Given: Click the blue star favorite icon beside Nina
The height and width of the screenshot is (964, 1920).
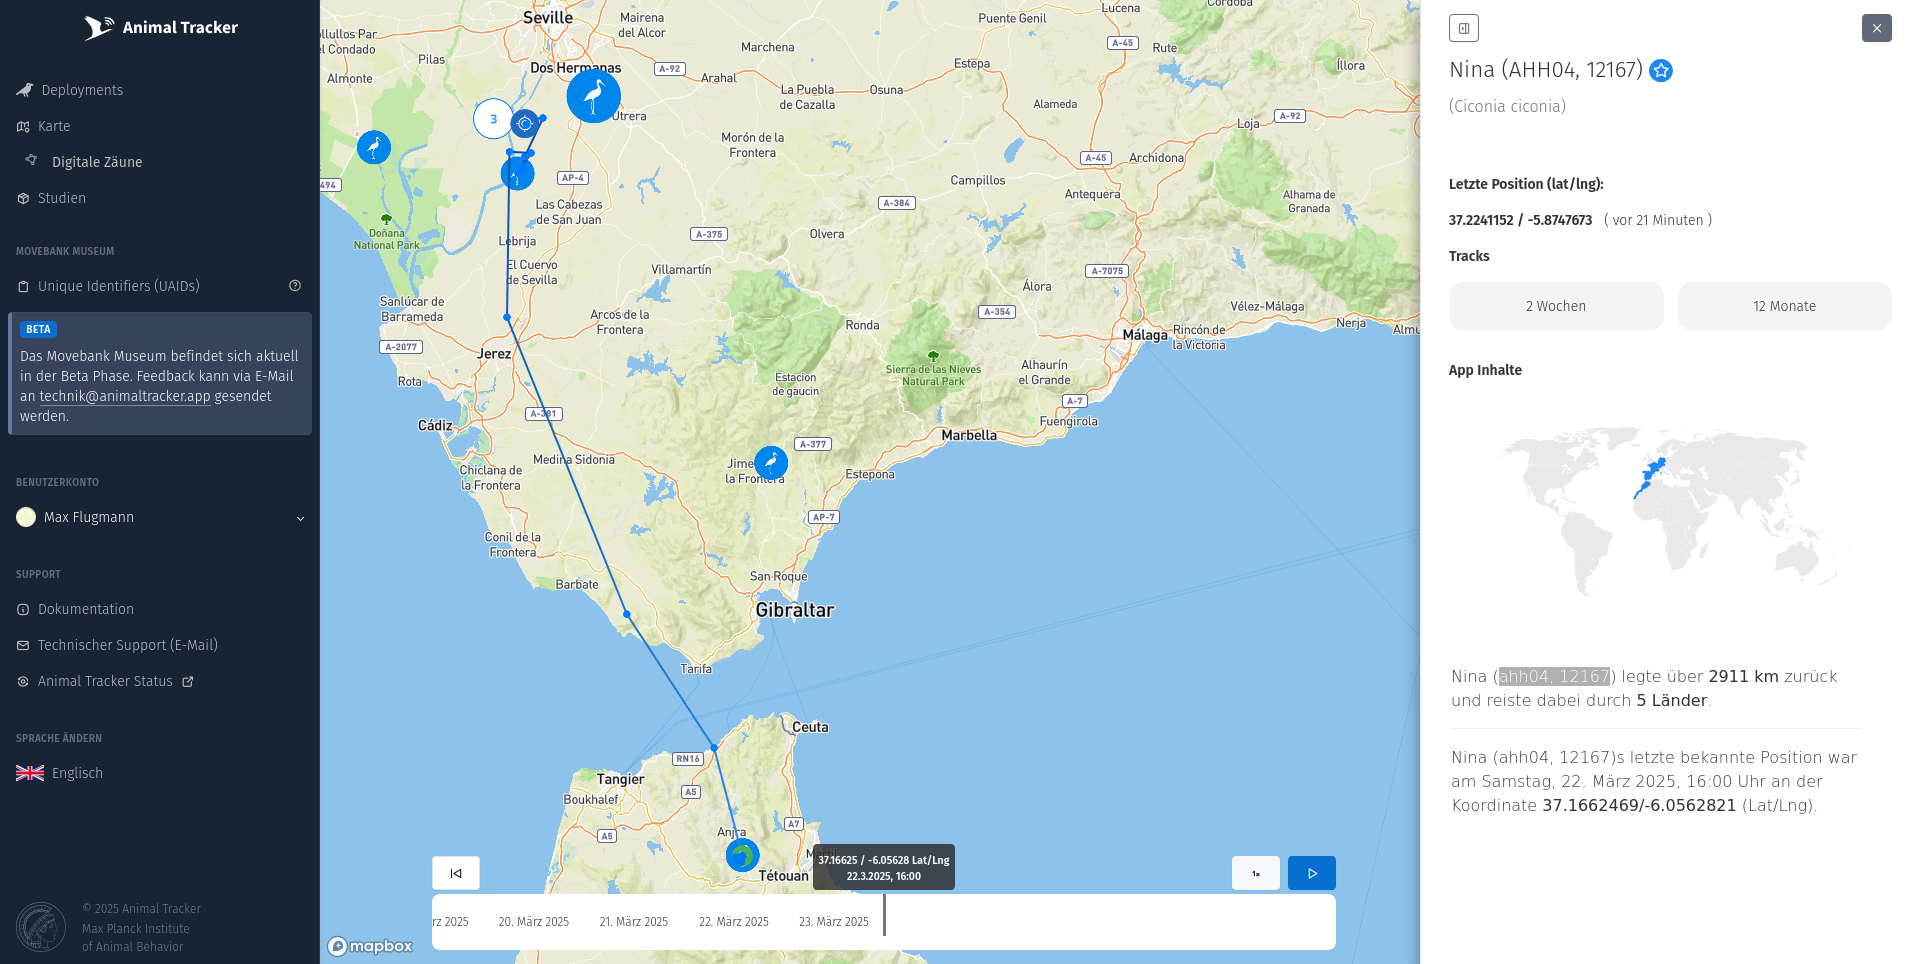Looking at the screenshot, I should [x=1661, y=71].
